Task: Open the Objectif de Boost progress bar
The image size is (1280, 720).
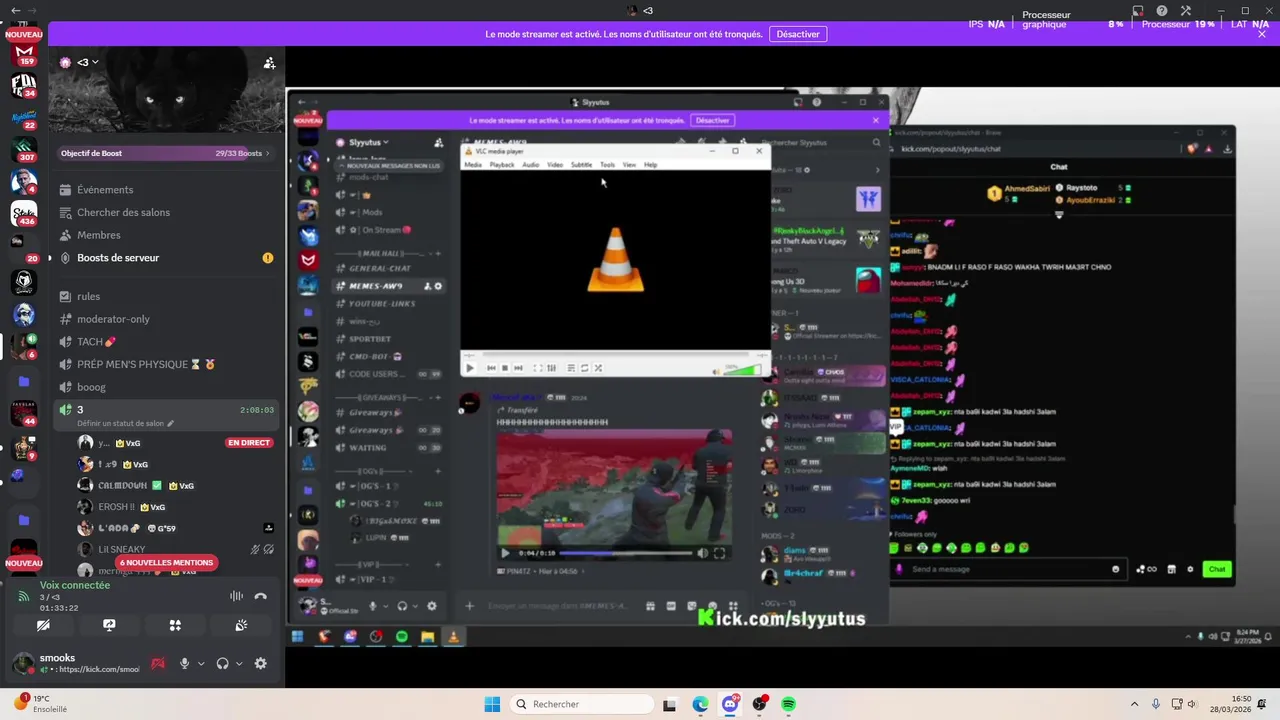Action: point(165,153)
